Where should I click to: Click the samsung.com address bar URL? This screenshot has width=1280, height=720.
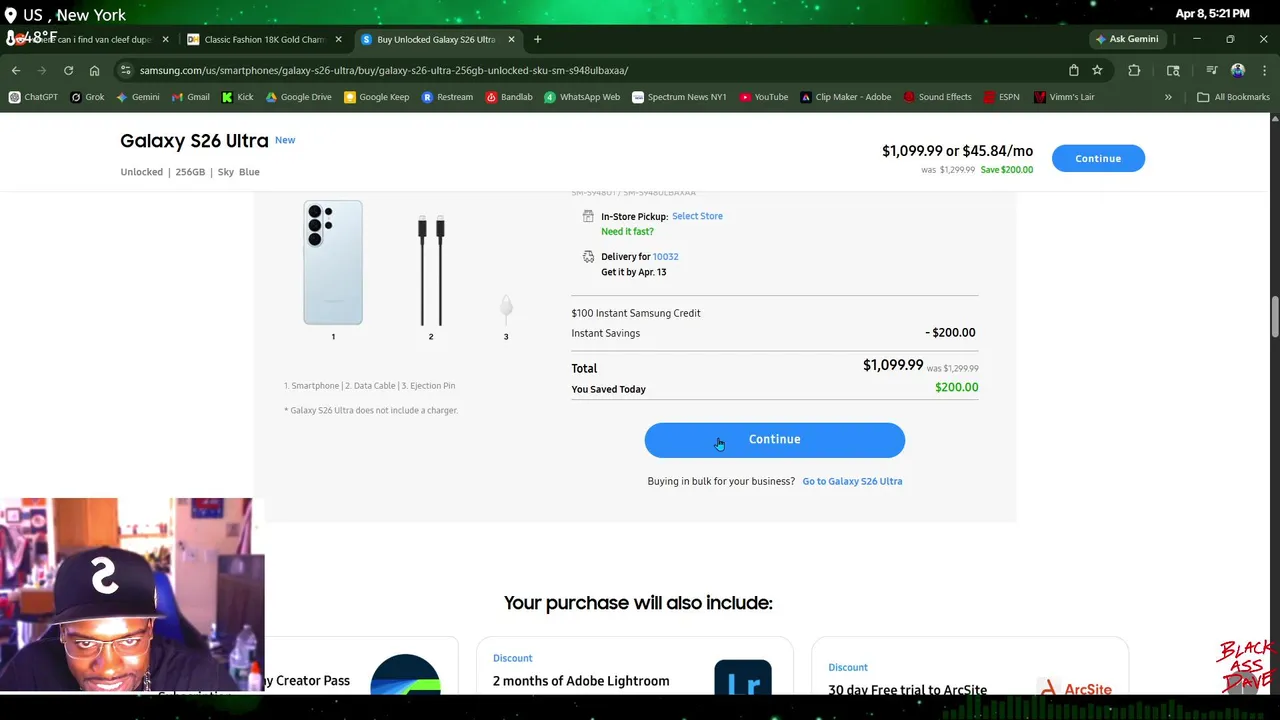tap(384, 70)
